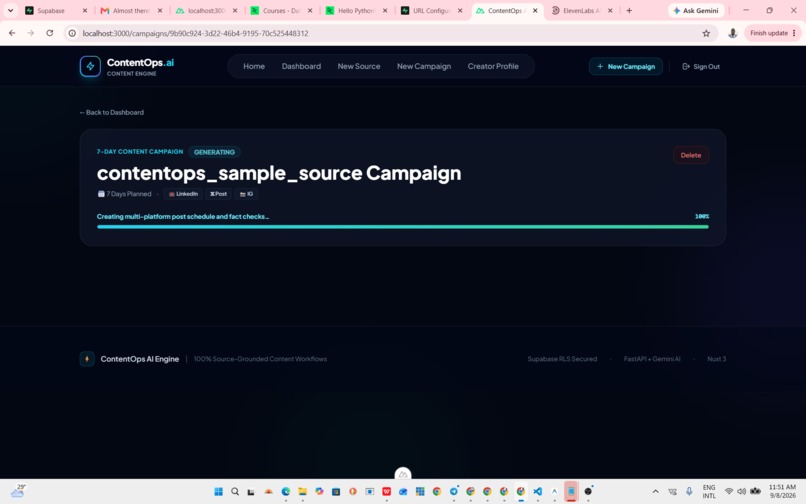Open the volume speaker tray icon
The width and height of the screenshot is (806, 504).
coord(741,492)
